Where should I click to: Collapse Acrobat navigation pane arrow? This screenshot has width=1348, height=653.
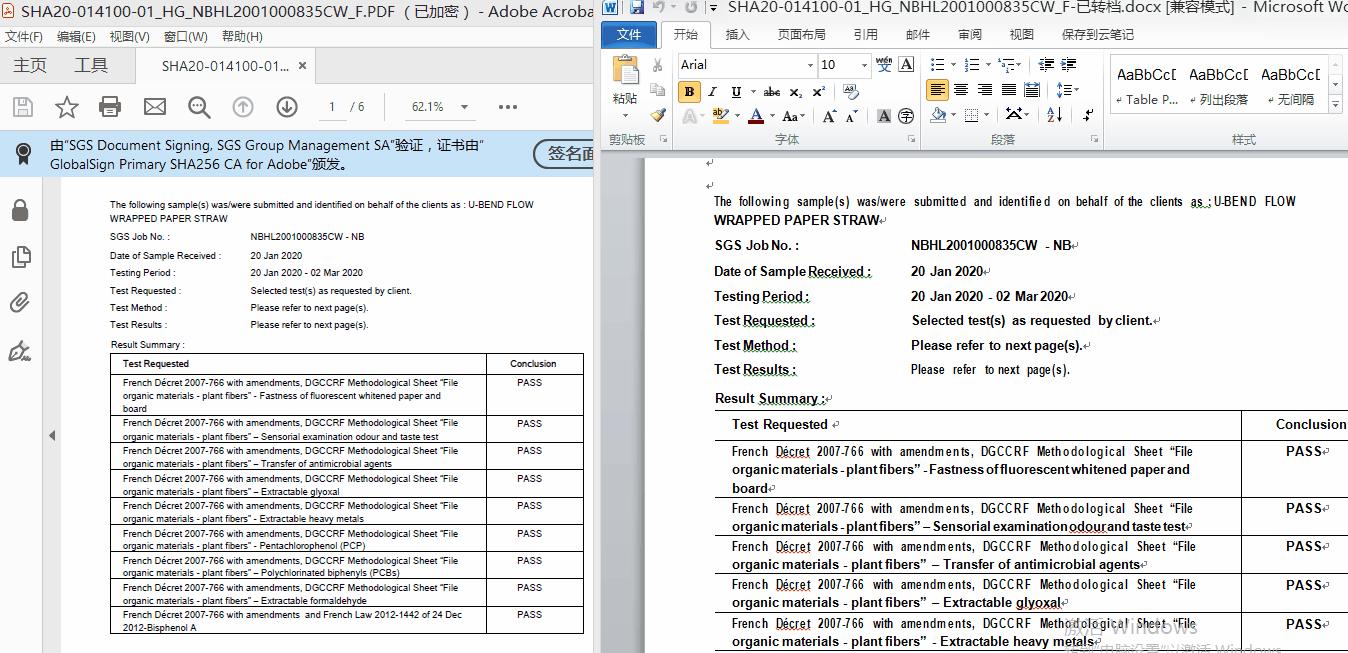pos(52,436)
